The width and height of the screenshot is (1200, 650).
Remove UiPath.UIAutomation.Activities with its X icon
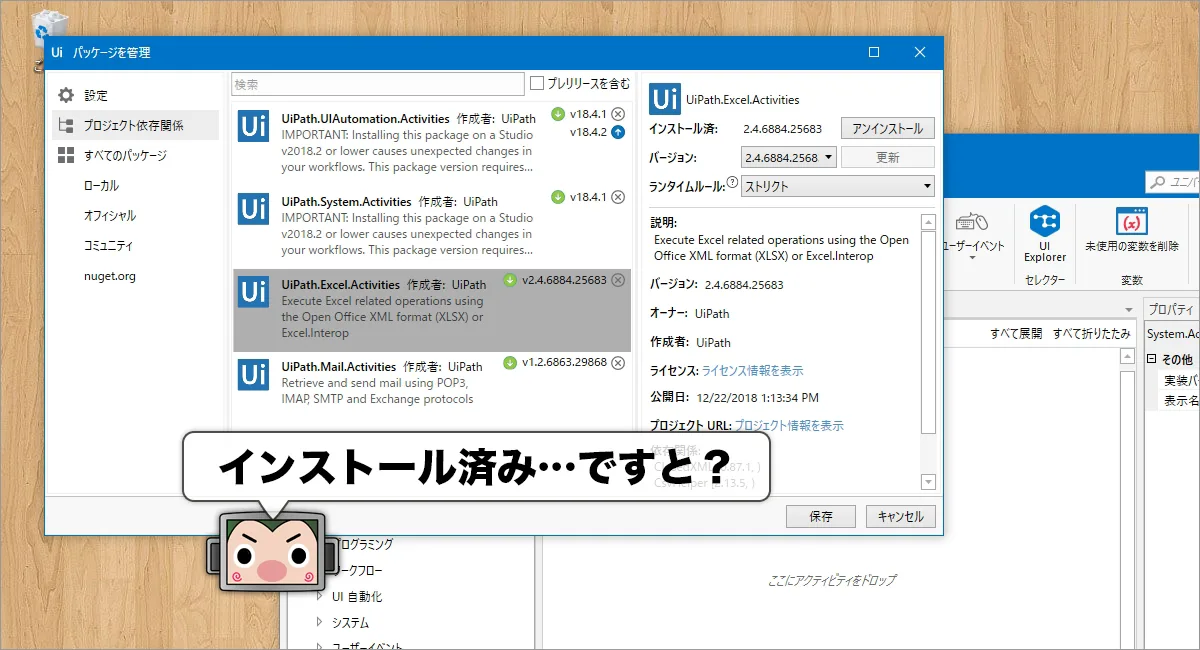coord(618,113)
